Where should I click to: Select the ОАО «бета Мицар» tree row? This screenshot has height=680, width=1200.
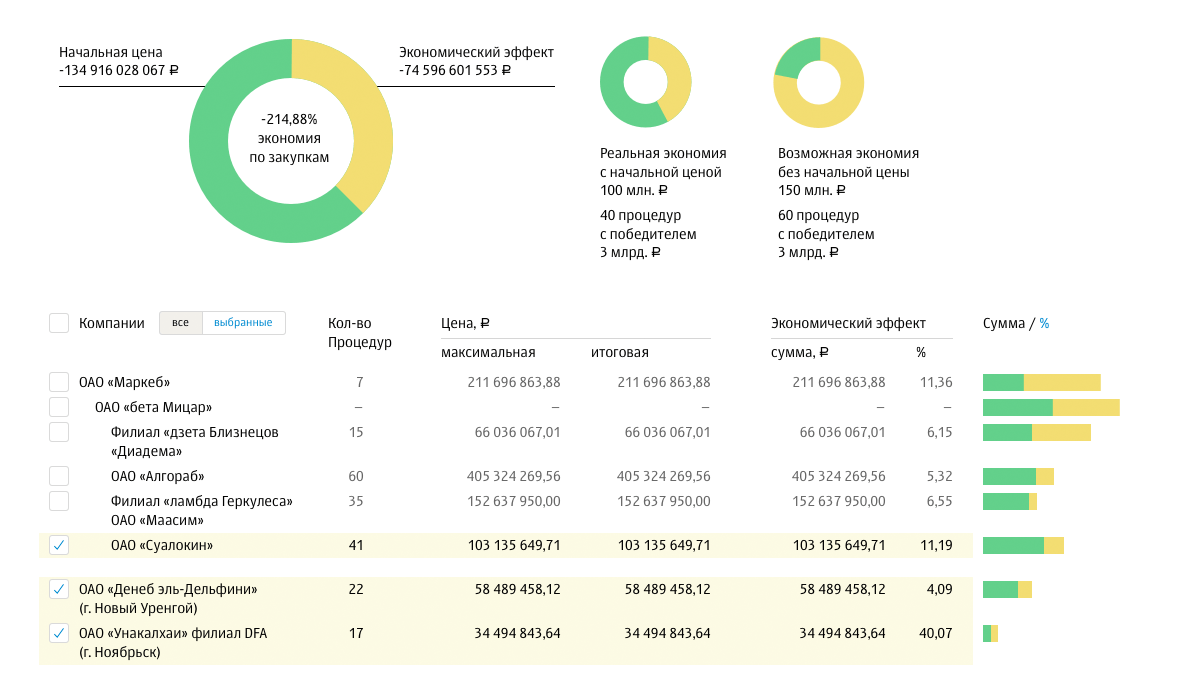[153, 407]
